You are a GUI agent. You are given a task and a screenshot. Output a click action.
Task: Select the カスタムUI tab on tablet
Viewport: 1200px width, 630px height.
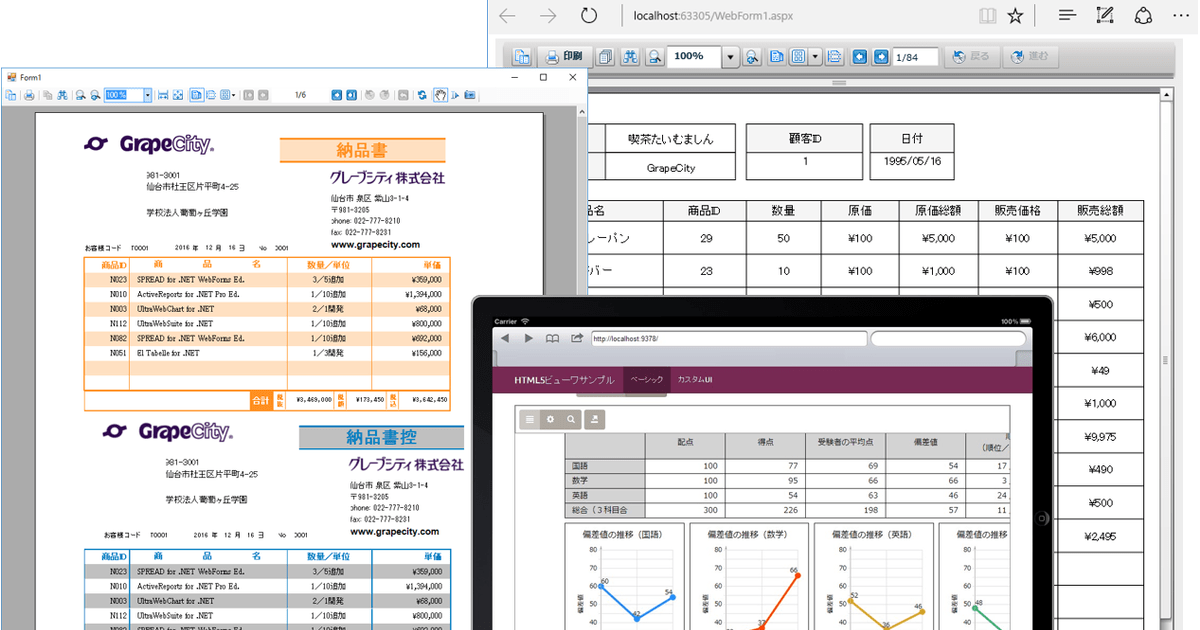click(x=694, y=380)
